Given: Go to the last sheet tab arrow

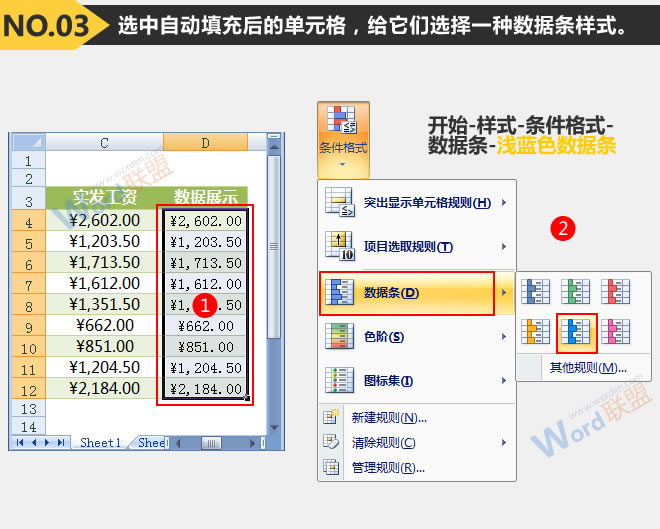Looking at the screenshot, I should (x=61, y=442).
